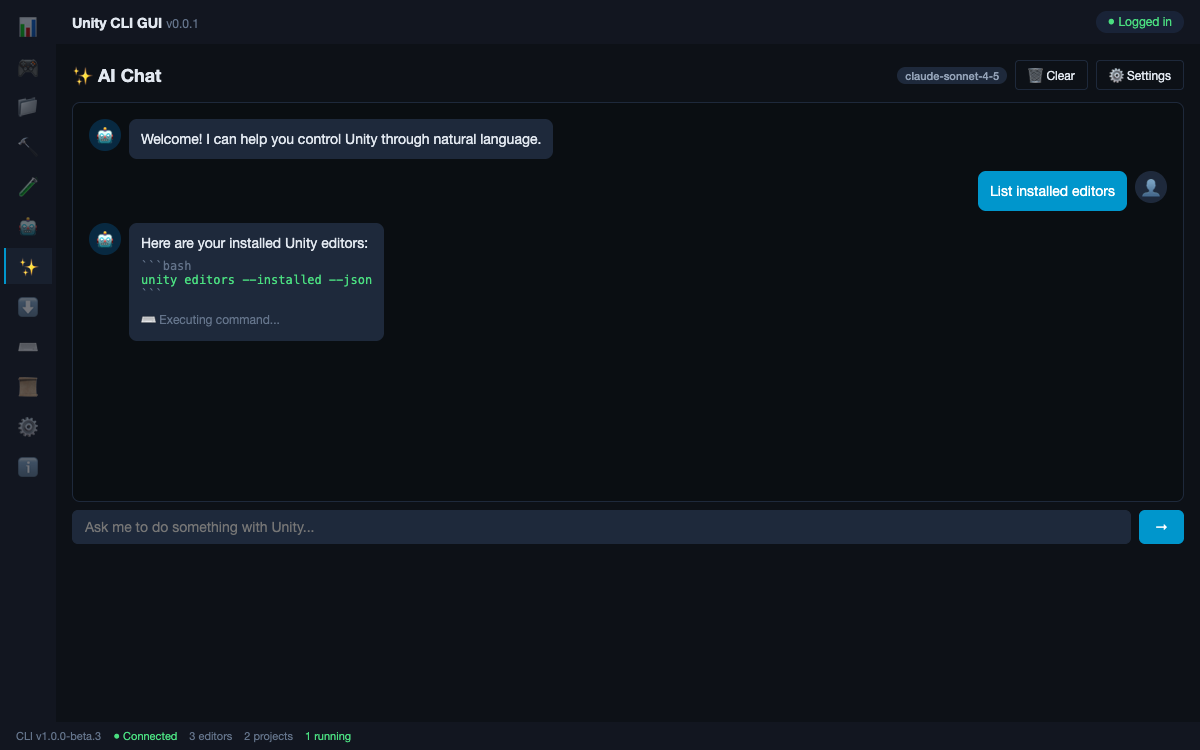Open the folder projects sidebar icon
Screen dimensions: 1200x750
28,107
